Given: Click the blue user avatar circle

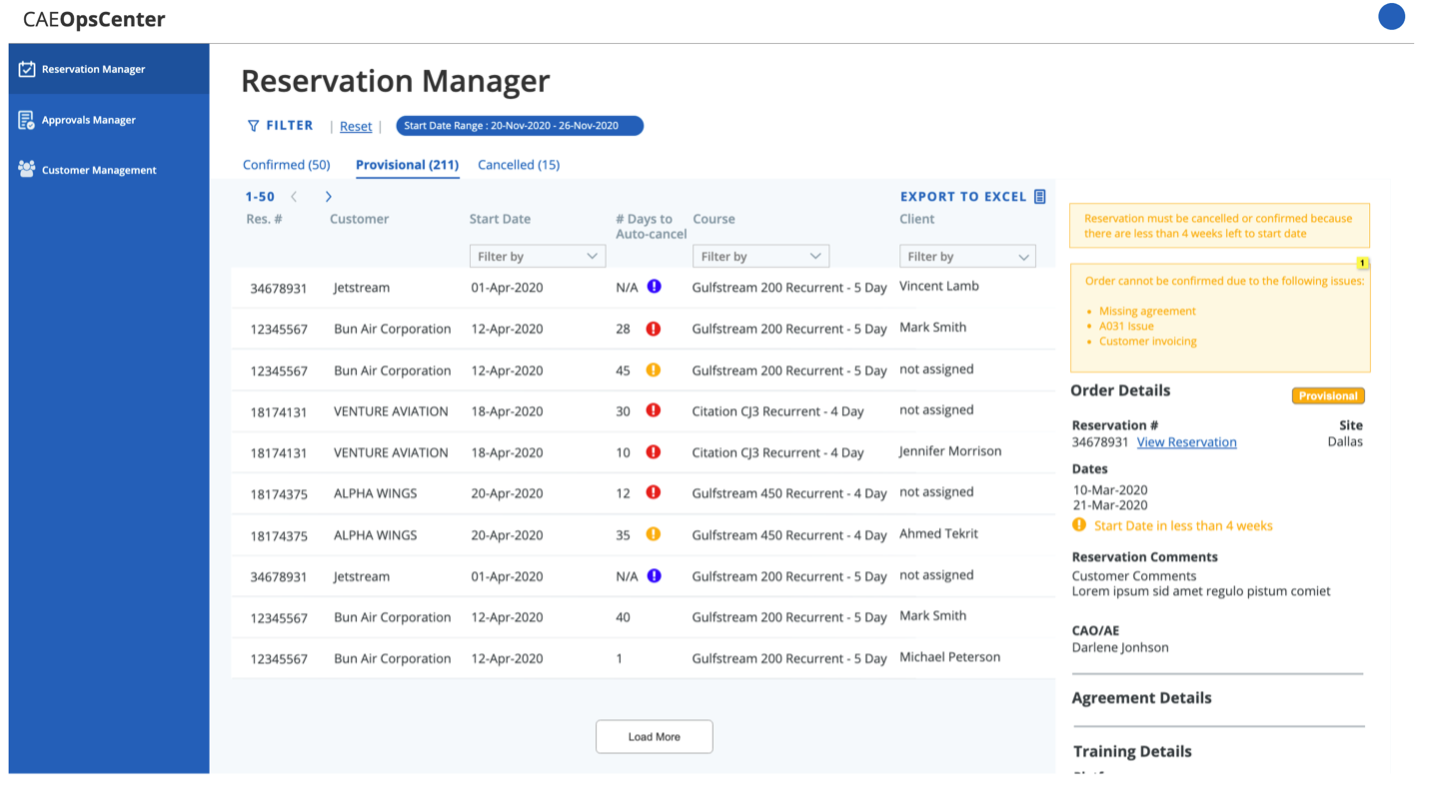Looking at the screenshot, I should (x=1391, y=17).
